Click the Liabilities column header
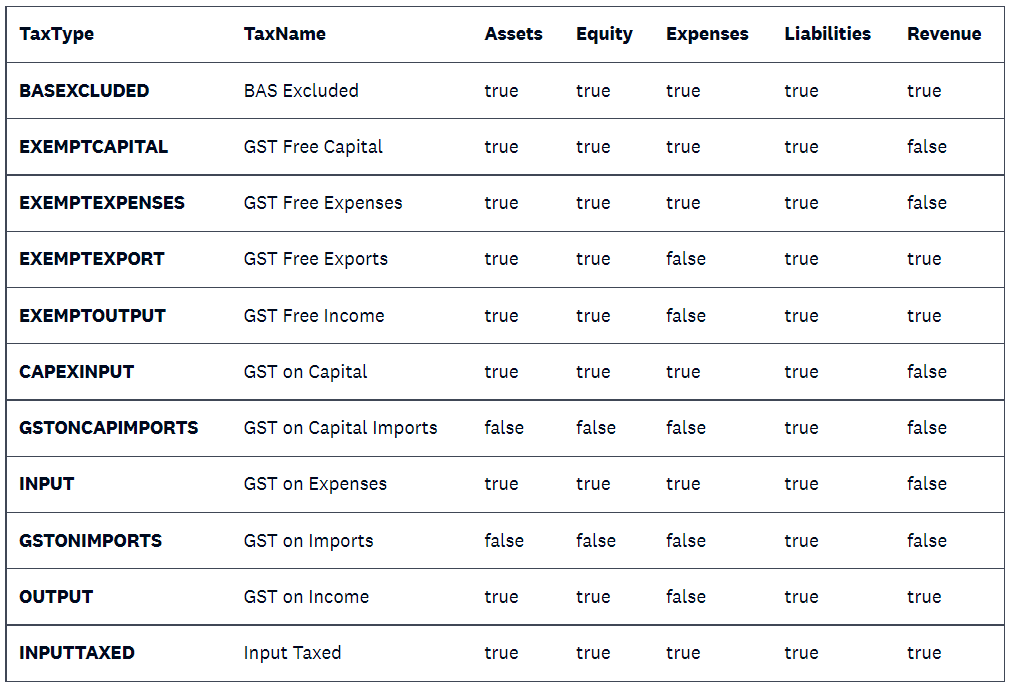 click(x=827, y=34)
